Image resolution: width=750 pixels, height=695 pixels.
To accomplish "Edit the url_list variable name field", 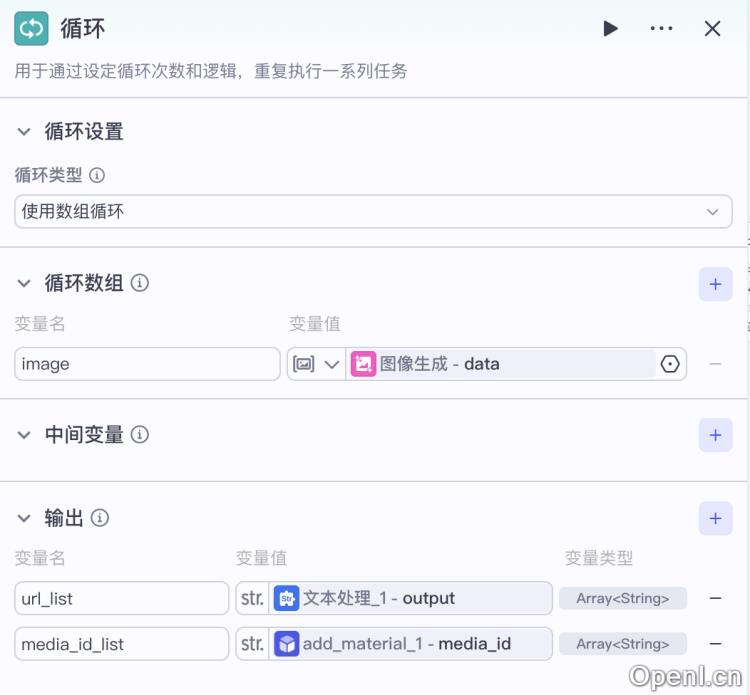I will coord(121,598).
